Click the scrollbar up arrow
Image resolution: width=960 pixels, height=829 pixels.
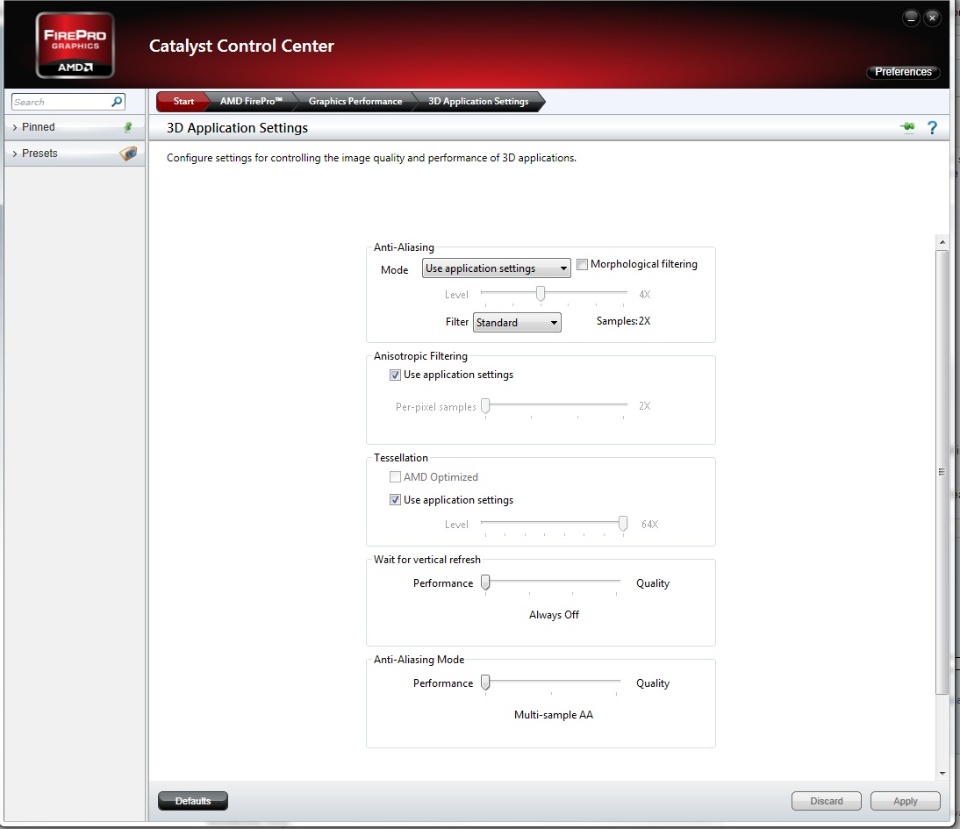(x=942, y=242)
